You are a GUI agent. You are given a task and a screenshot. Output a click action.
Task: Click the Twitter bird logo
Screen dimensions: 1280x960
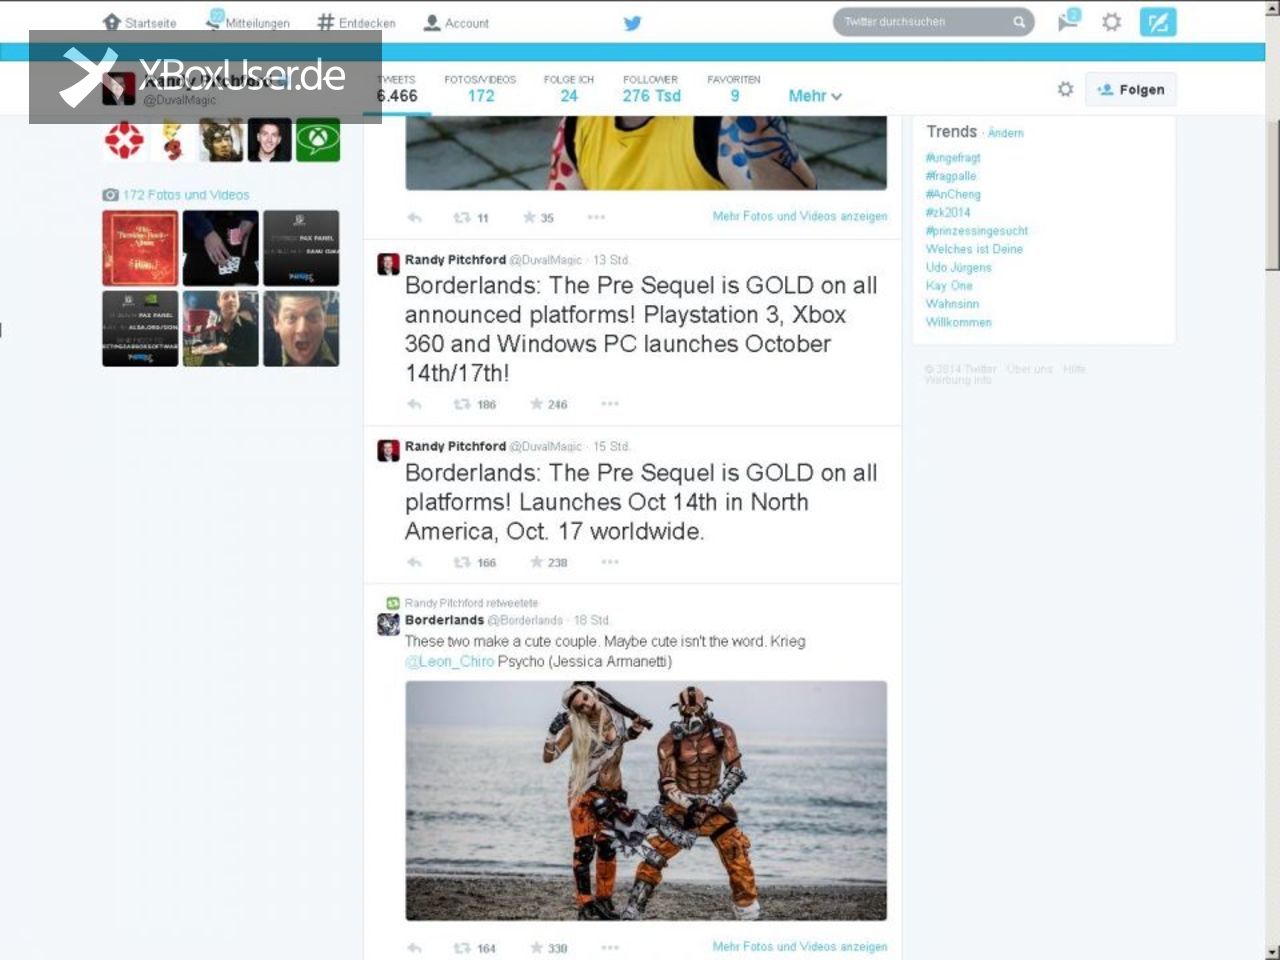click(x=632, y=23)
